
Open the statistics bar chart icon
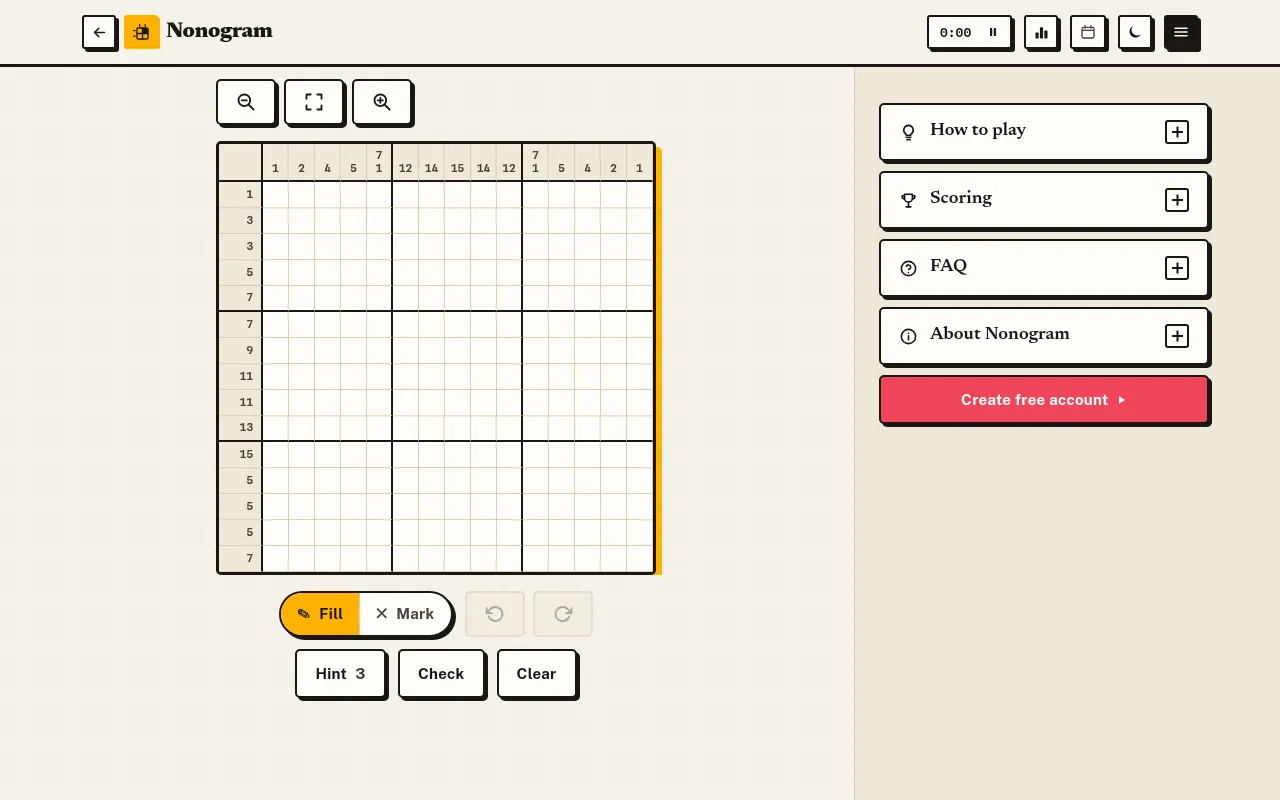1041,32
